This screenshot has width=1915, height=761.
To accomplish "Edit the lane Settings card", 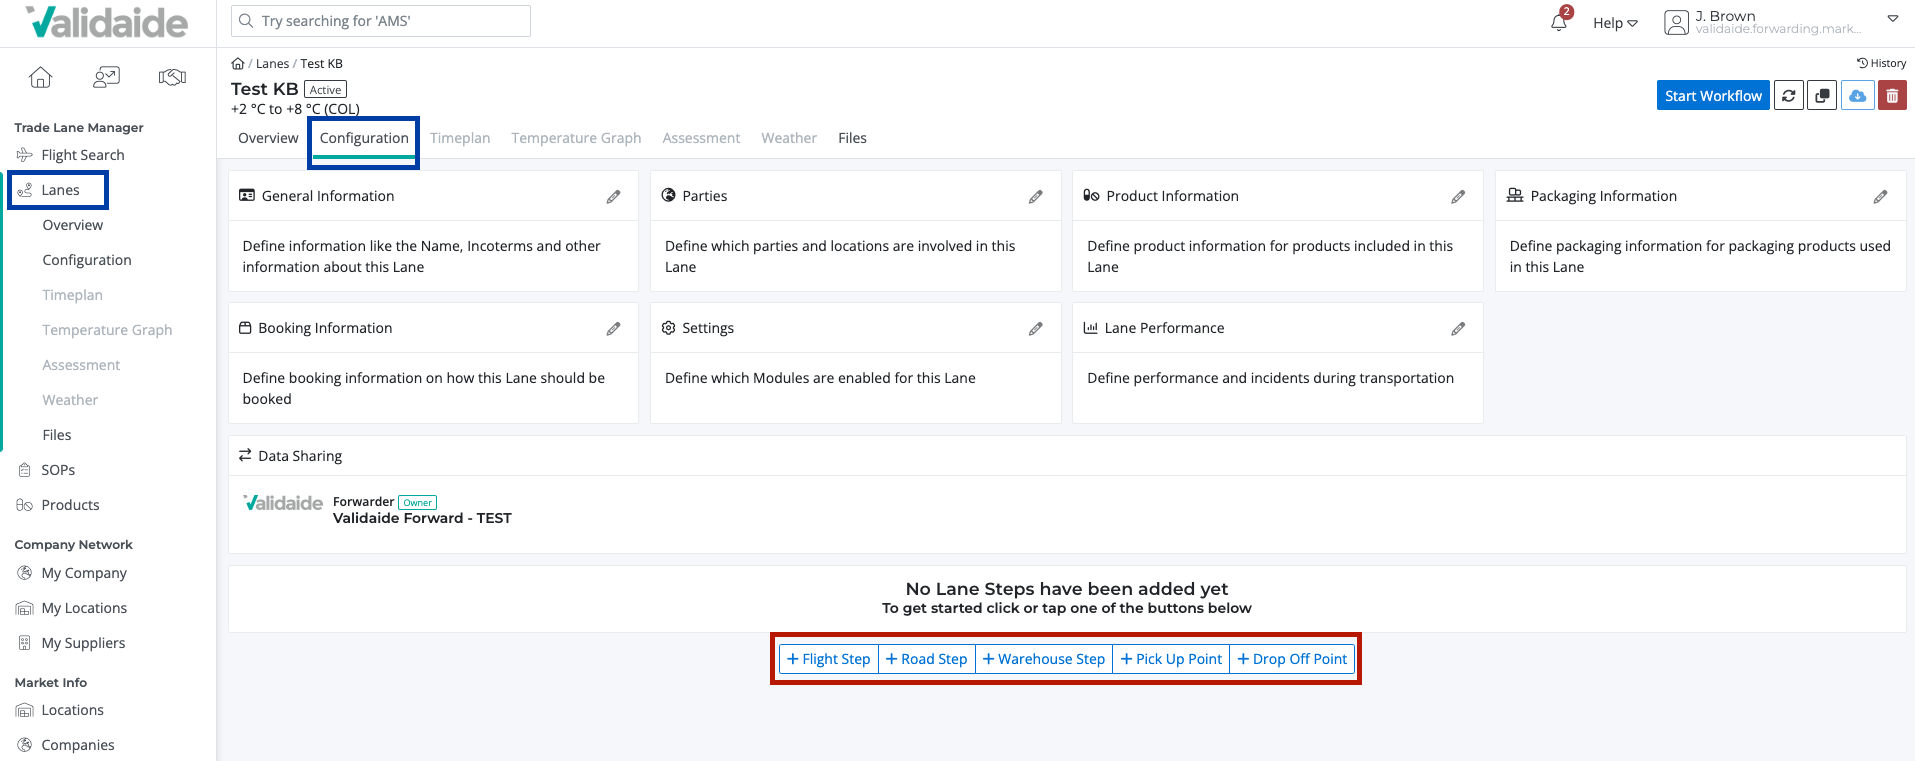I will pos(1035,329).
